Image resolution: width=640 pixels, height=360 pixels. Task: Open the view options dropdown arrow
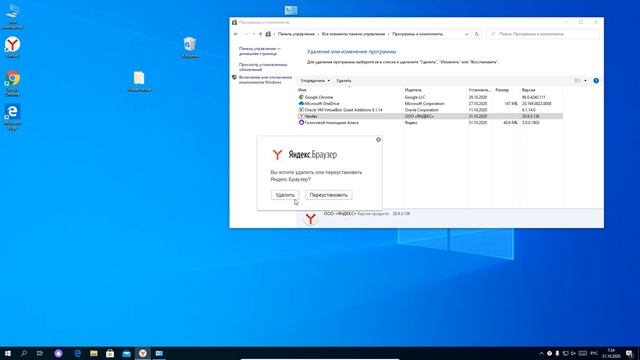[x=585, y=81]
